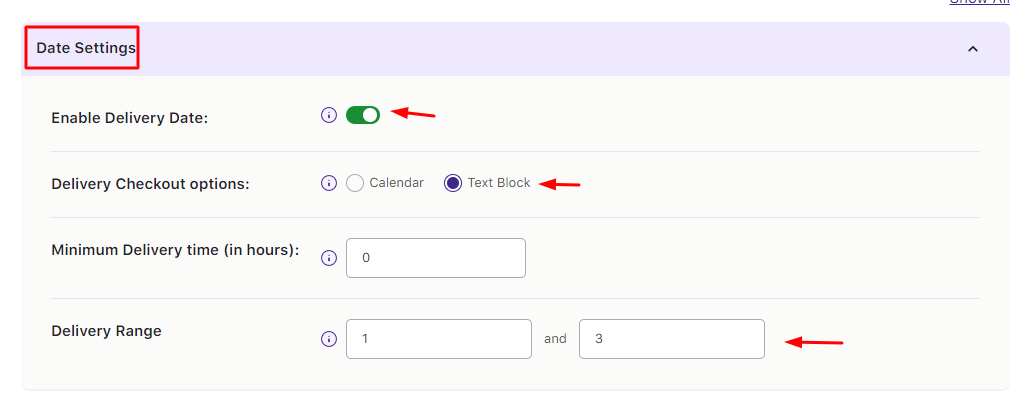Click info icon beside Delivery Checkout options
The image size is (1024, 405).
pos(328,183)
